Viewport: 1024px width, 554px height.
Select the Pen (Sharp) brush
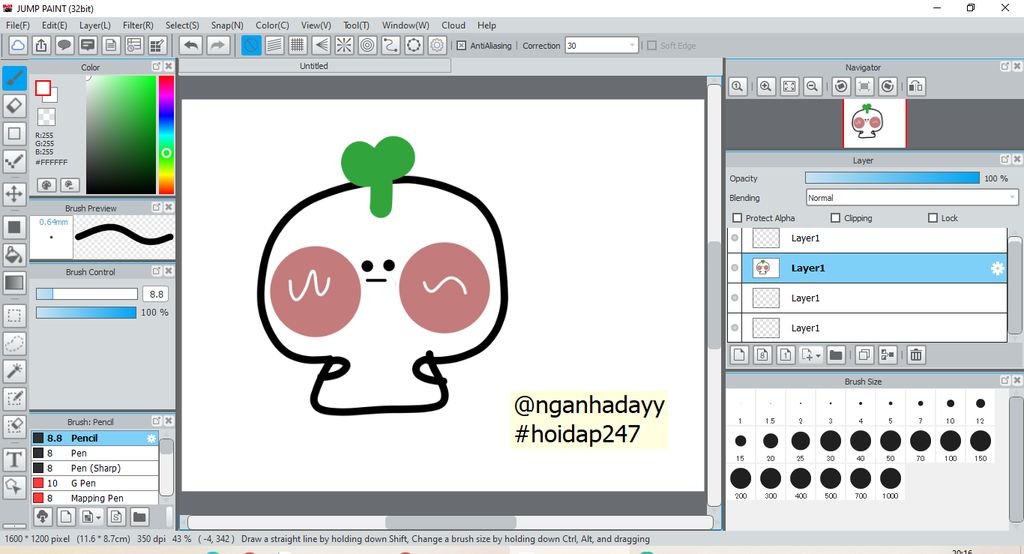click(95, 468)
